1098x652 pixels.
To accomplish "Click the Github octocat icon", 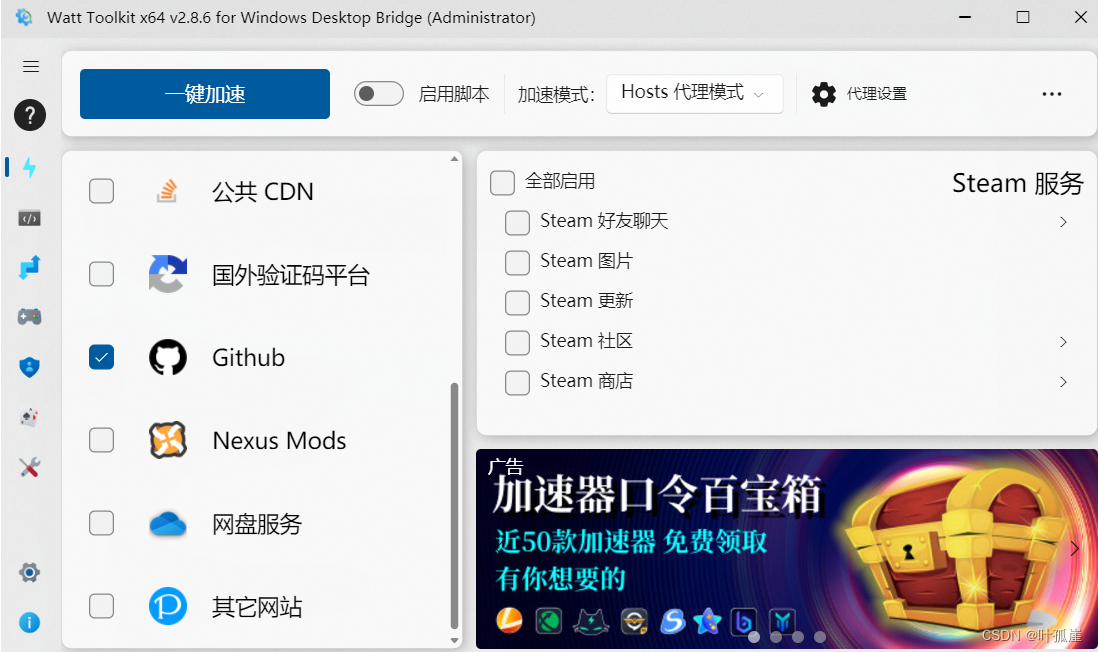I will coord(168,357).
